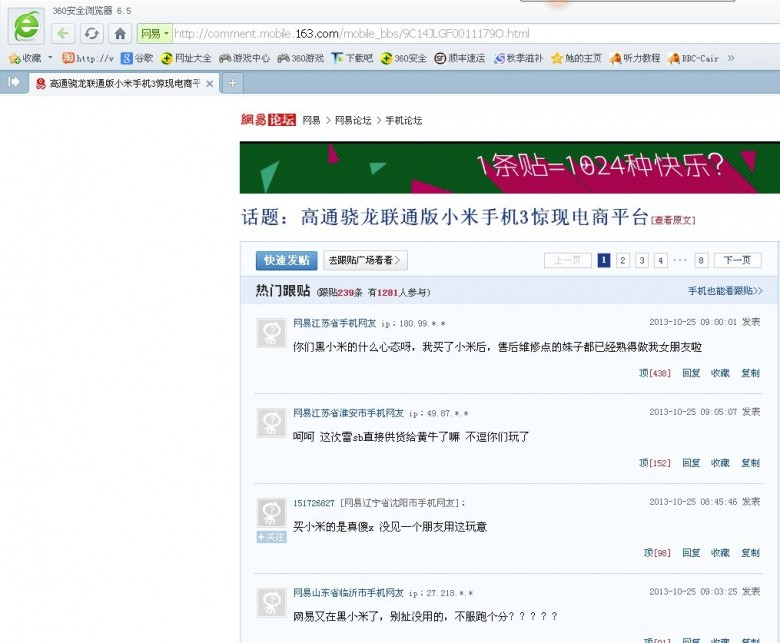
Task: Open the 手机也能看跟贴 link
Action: point(725,291)
